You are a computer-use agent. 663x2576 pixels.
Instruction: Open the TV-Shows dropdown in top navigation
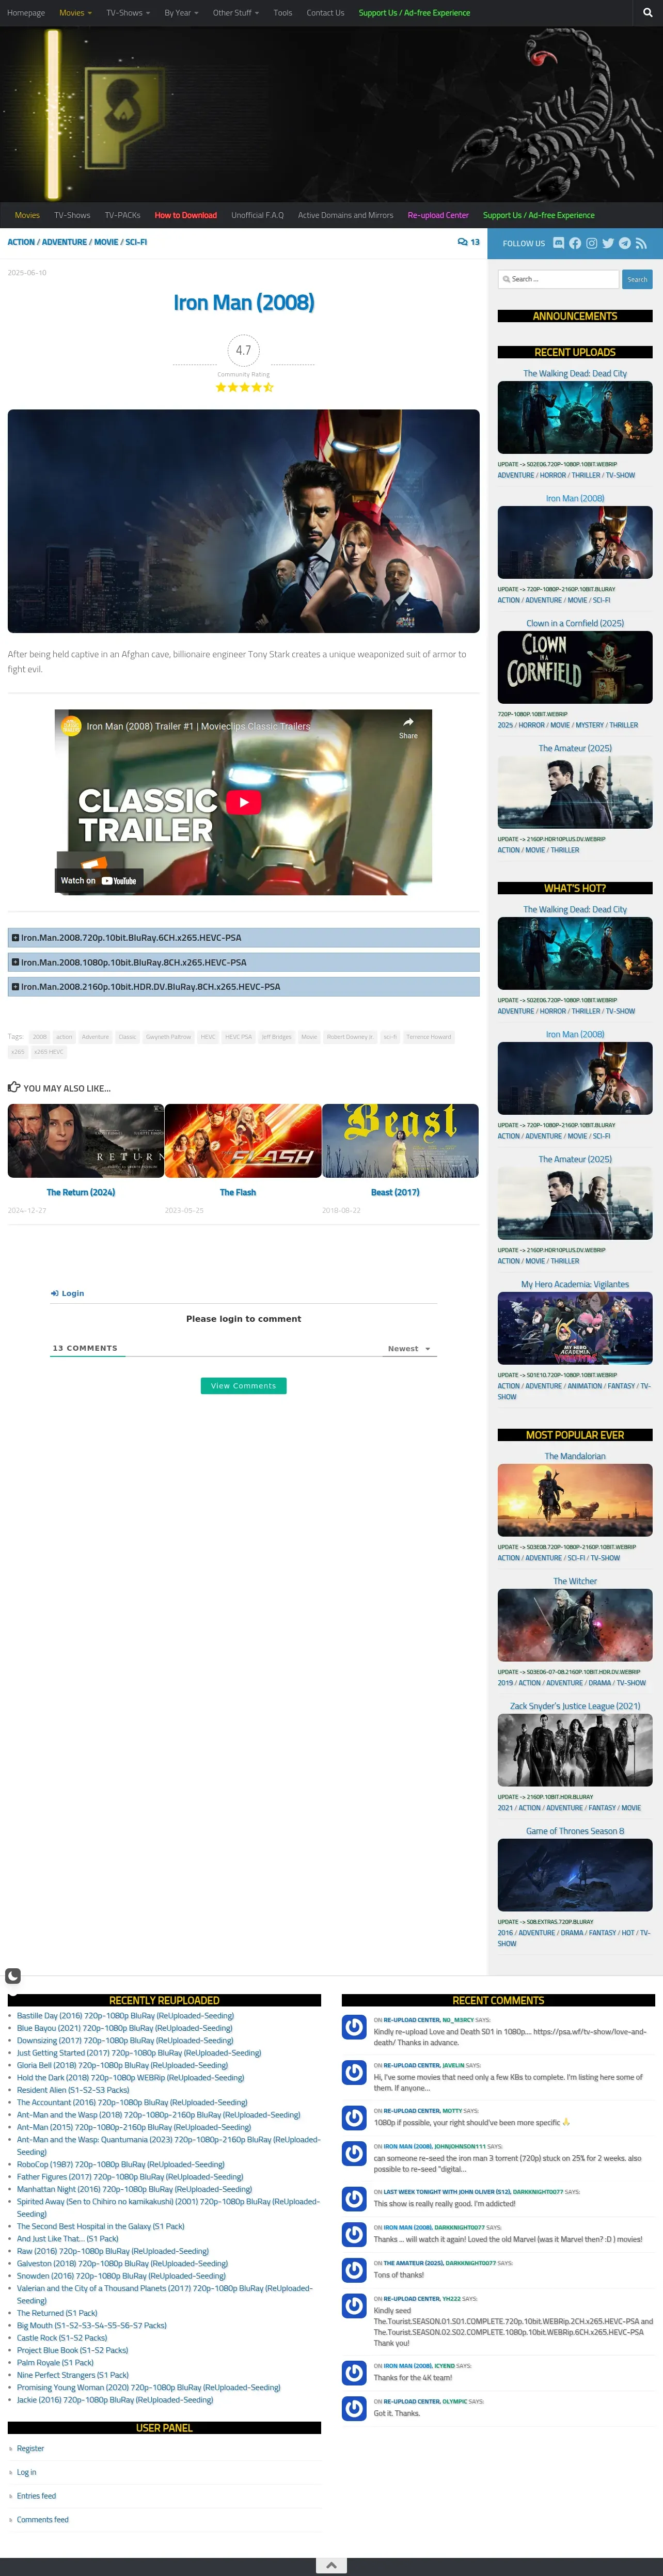[x=128, y=13]
